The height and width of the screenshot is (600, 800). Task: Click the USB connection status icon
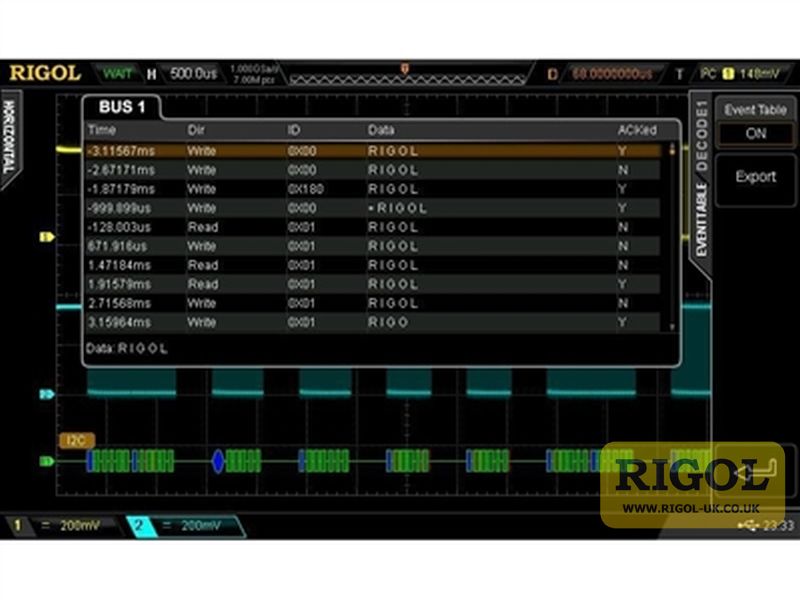[x=748, y=526]
